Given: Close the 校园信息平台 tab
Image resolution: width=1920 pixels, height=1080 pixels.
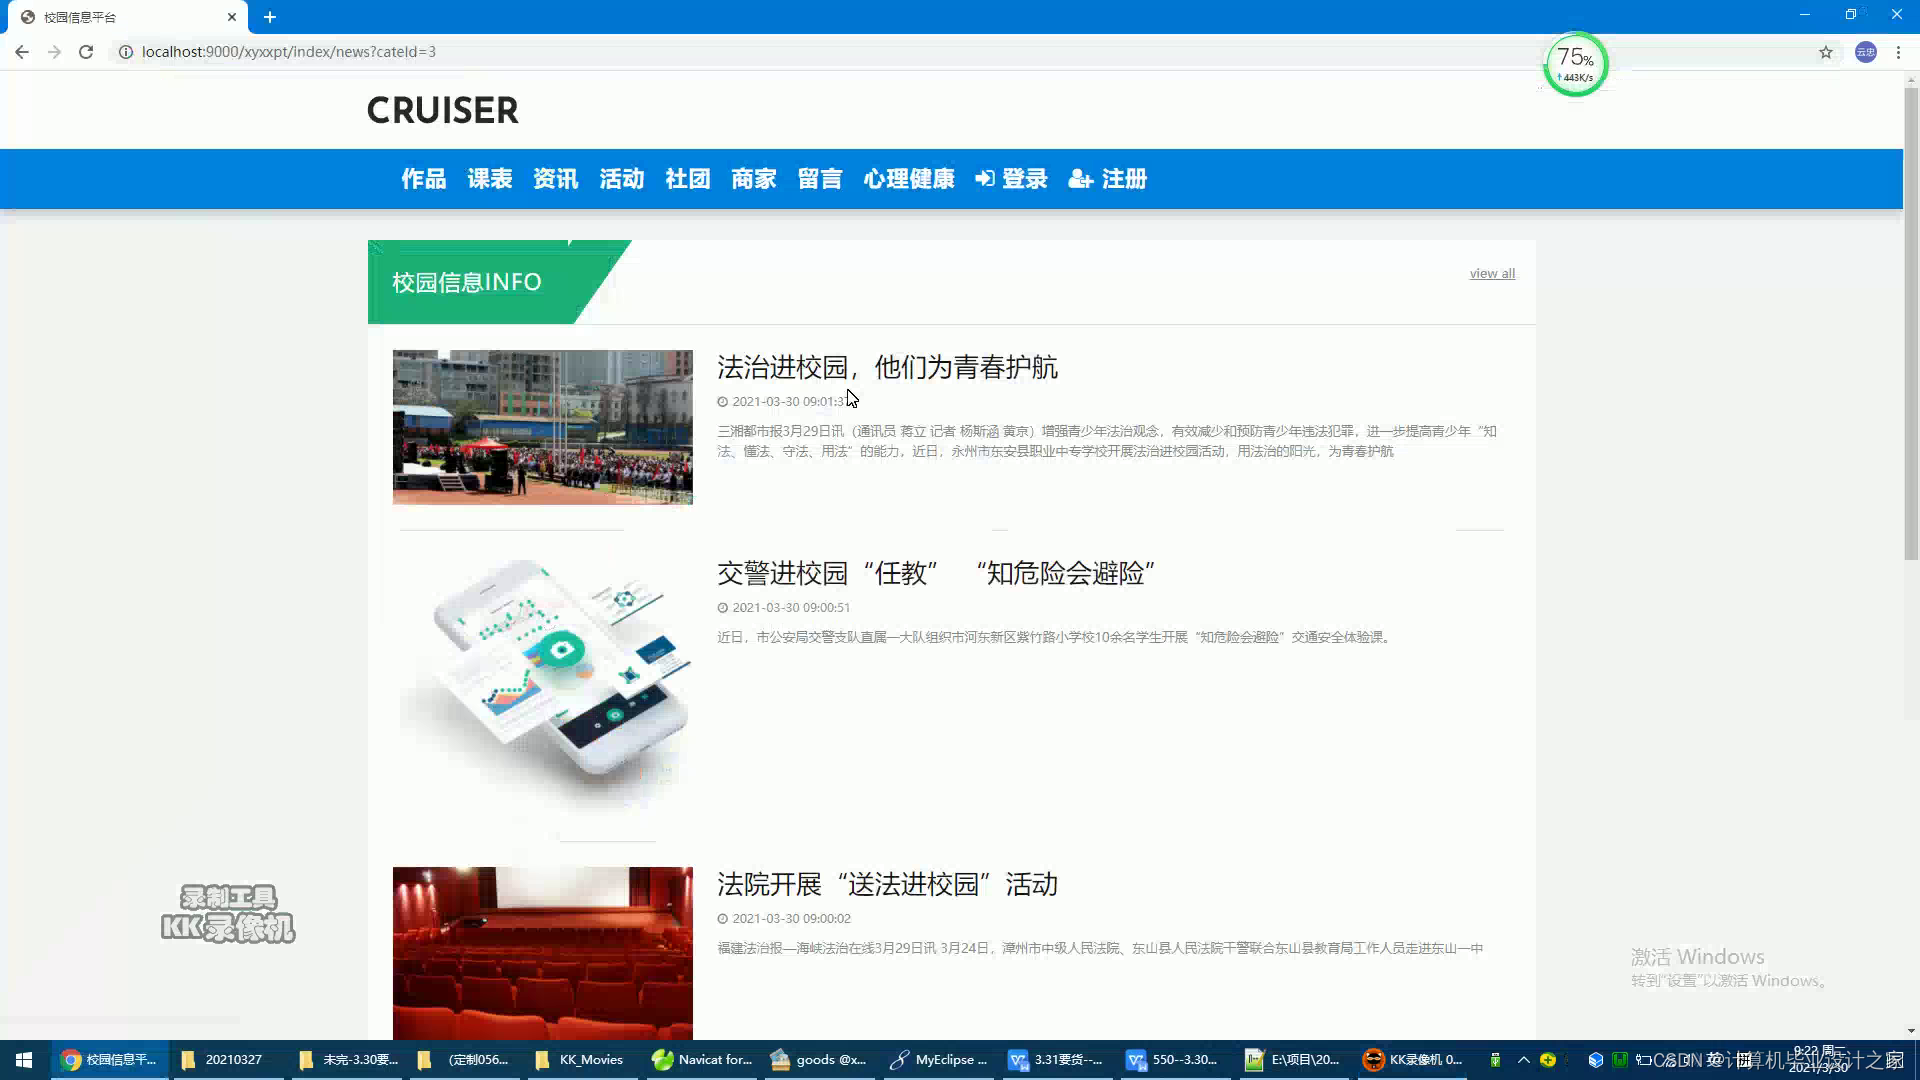Looking at the screenshot, I should point(232,17).
